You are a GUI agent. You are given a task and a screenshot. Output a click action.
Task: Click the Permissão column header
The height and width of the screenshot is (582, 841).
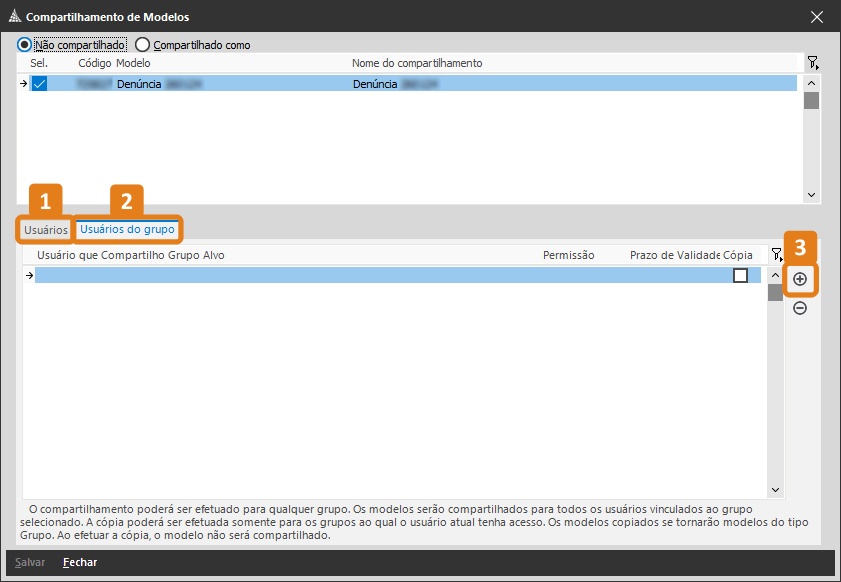[x=568, y=255]
